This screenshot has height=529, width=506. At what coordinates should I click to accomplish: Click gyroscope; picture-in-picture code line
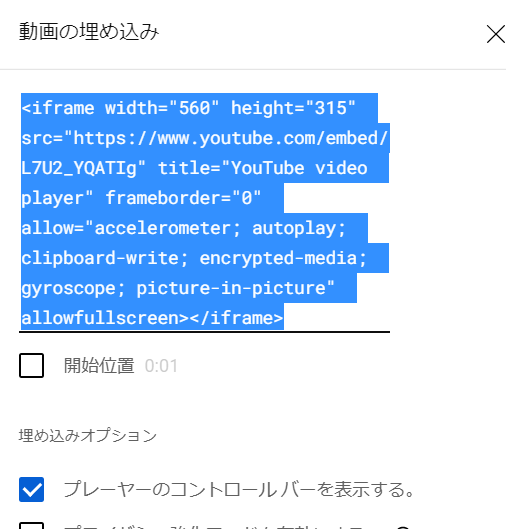click(178, 288)
